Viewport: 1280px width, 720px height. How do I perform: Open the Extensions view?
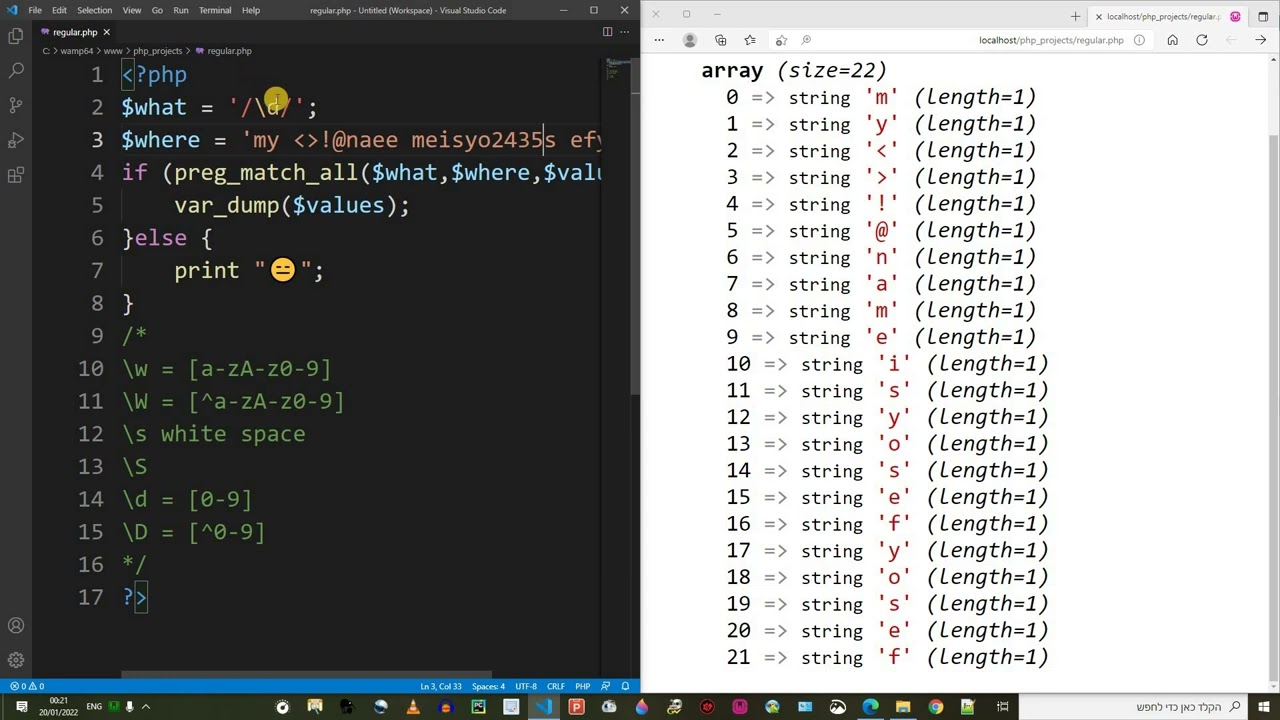(16, 175)
